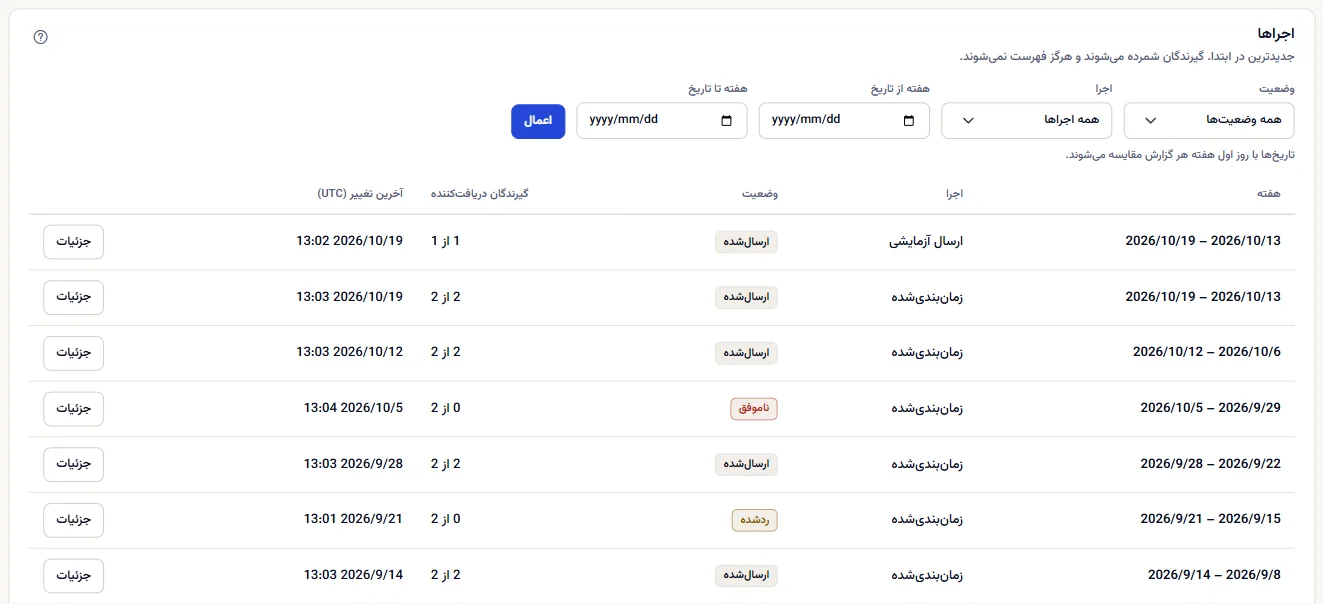The width and height of the screenshot is (1323, 604).
Task: Open the help question-mark icon
Action: (x=41, y=37)
